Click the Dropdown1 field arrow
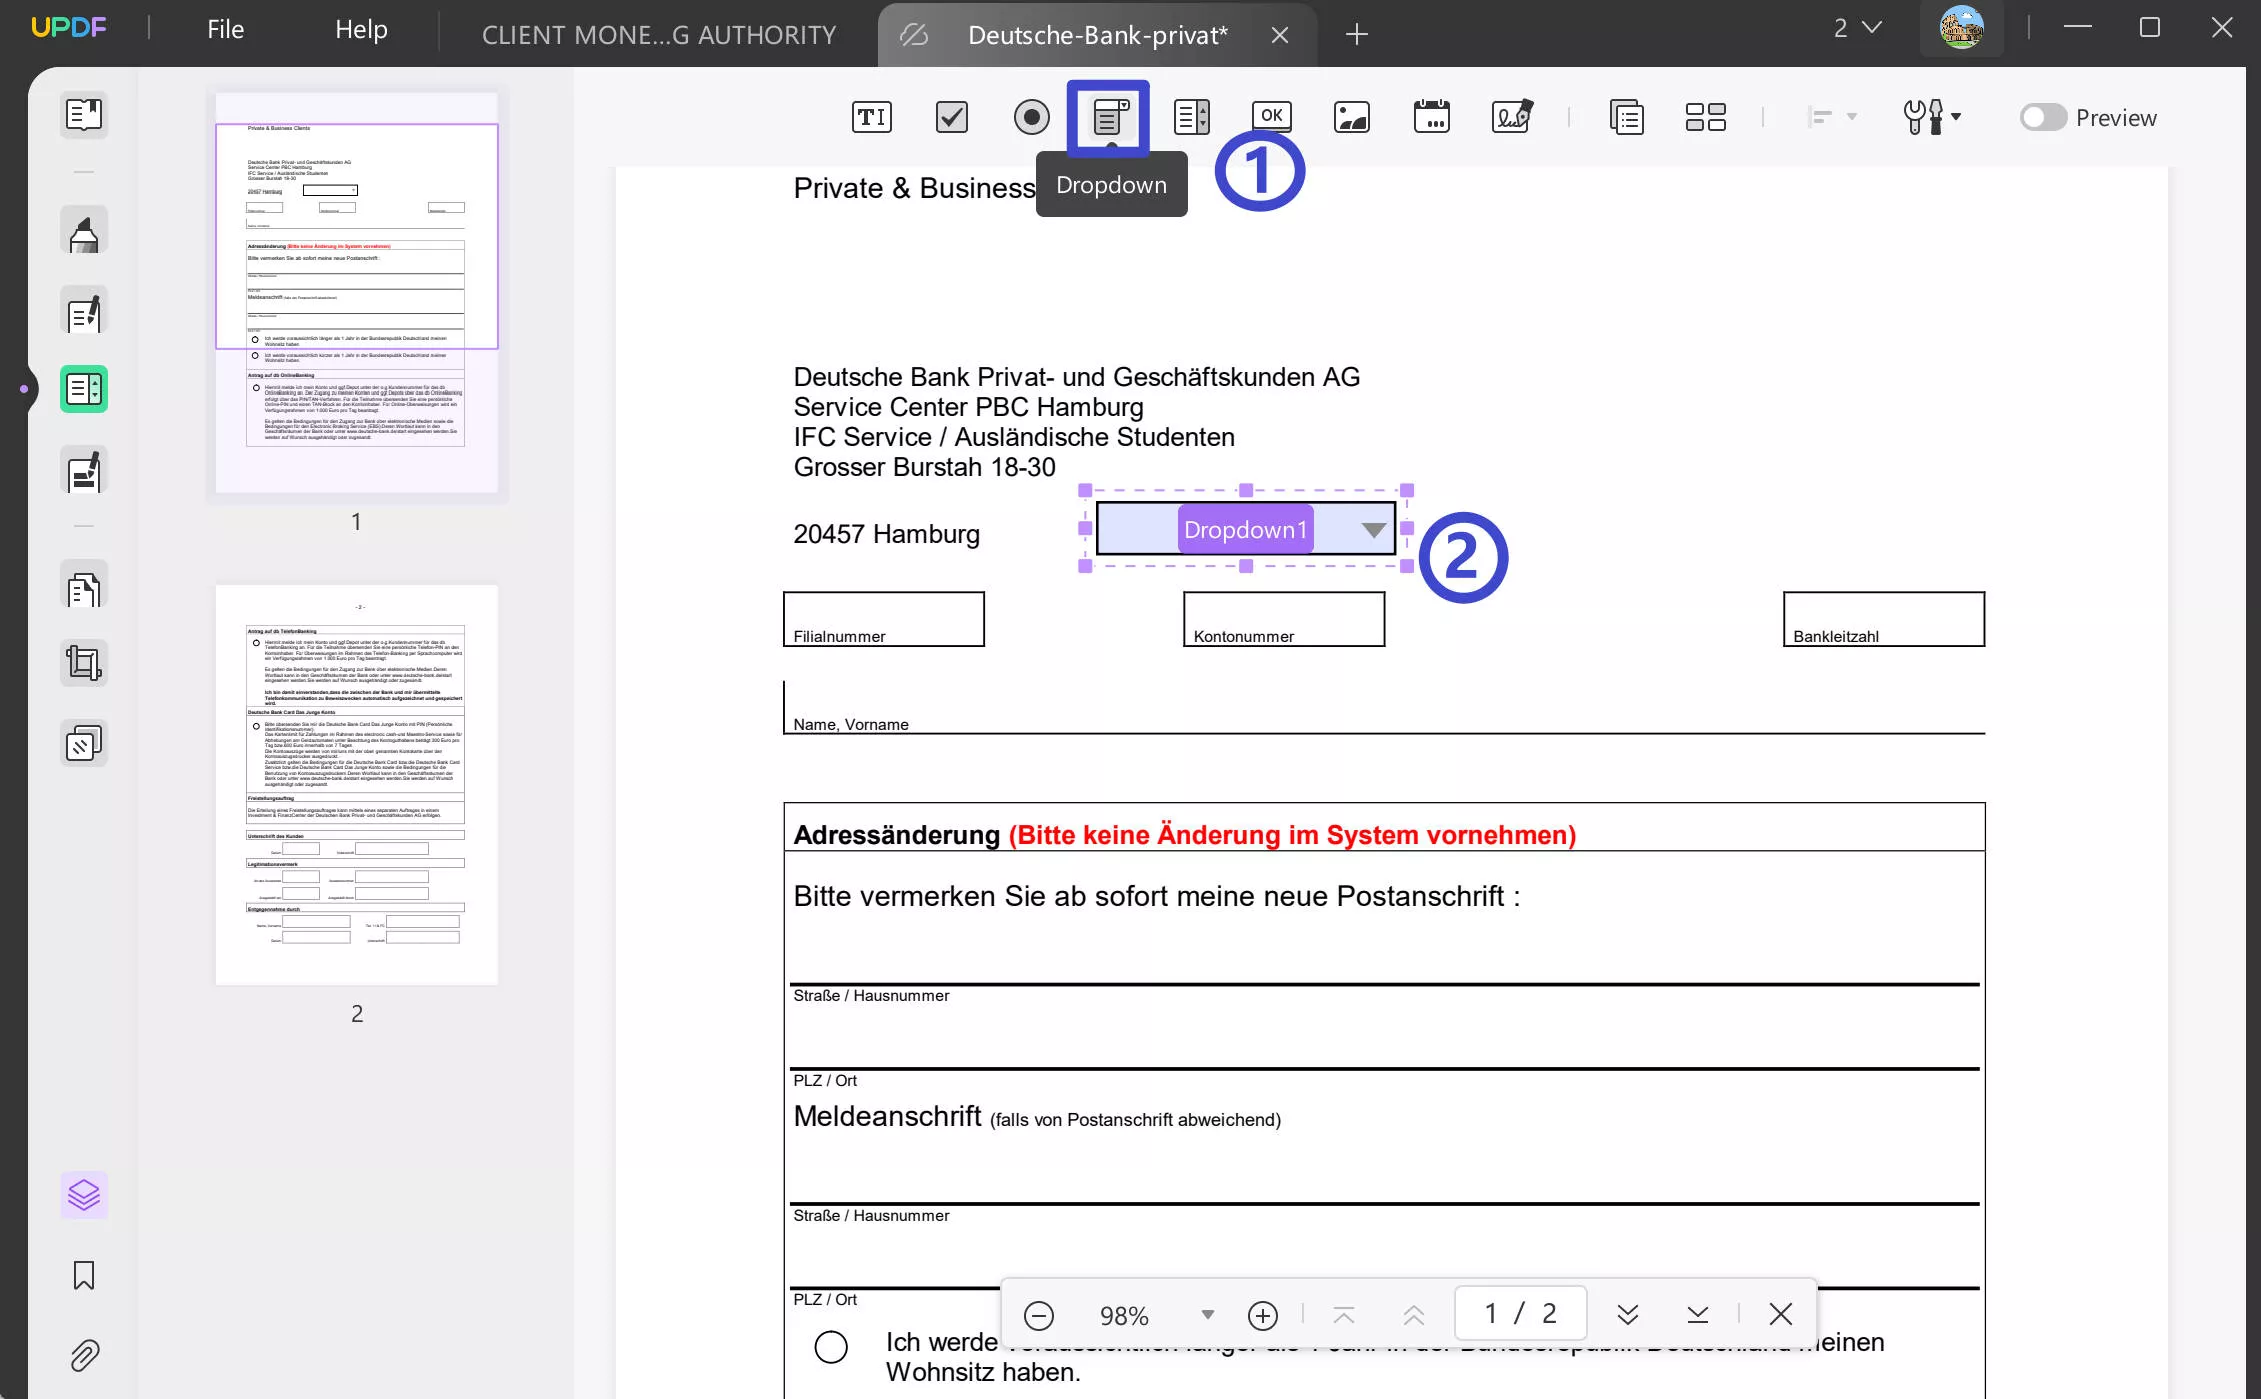2261x1399 pixels. click(1374, 530)
